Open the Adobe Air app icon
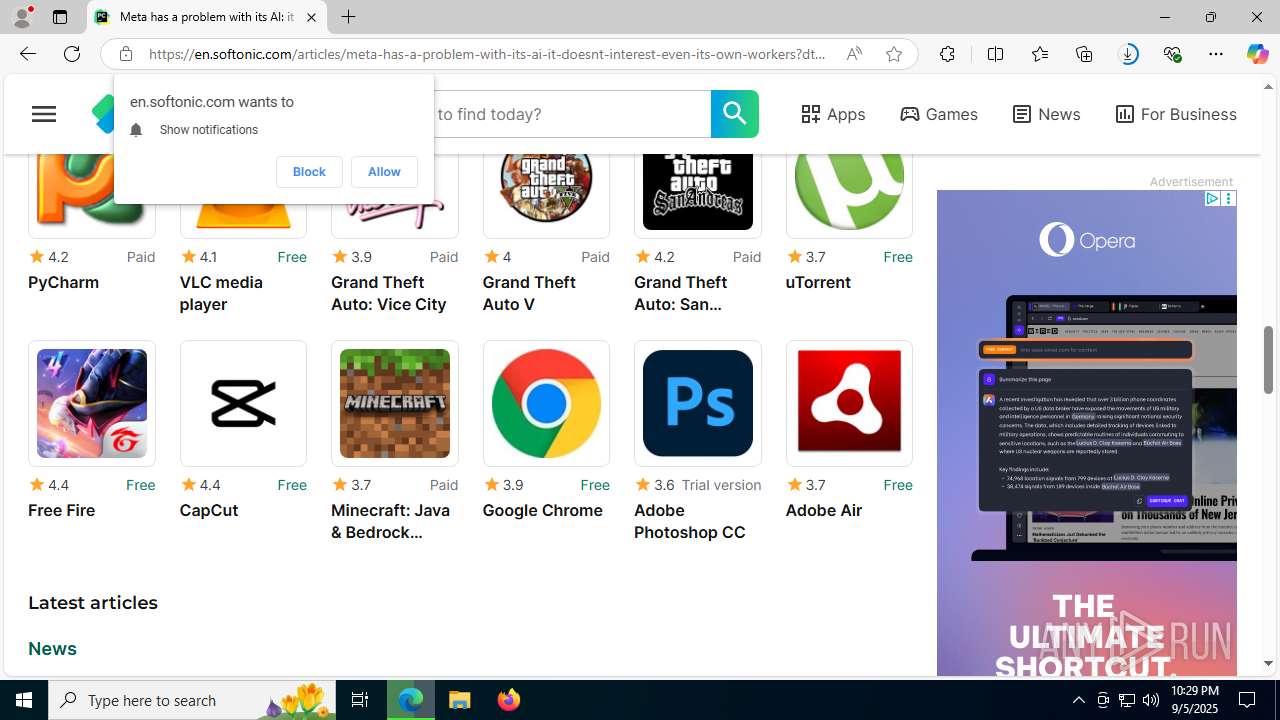 [849, 403]
